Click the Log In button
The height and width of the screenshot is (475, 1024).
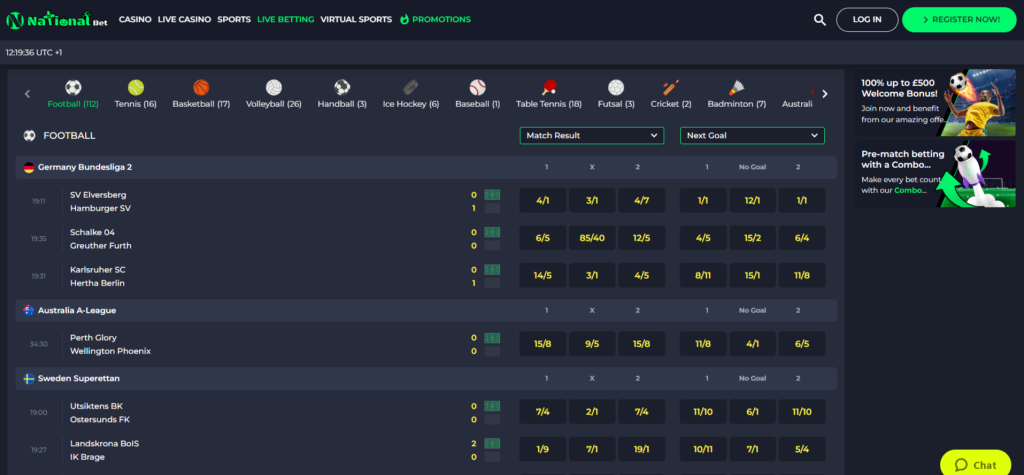pyautogui.click(x=867, y=20)
